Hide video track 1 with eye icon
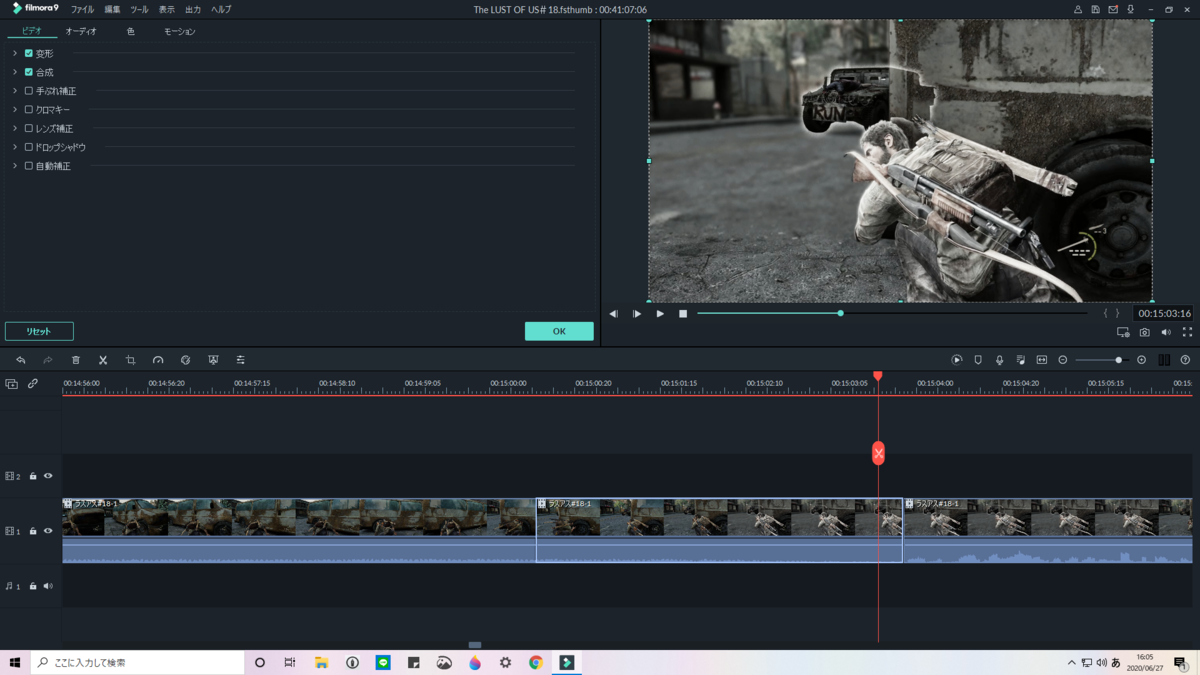The width and height of the screenshot is (1200, 675). [x=48, y=531]
